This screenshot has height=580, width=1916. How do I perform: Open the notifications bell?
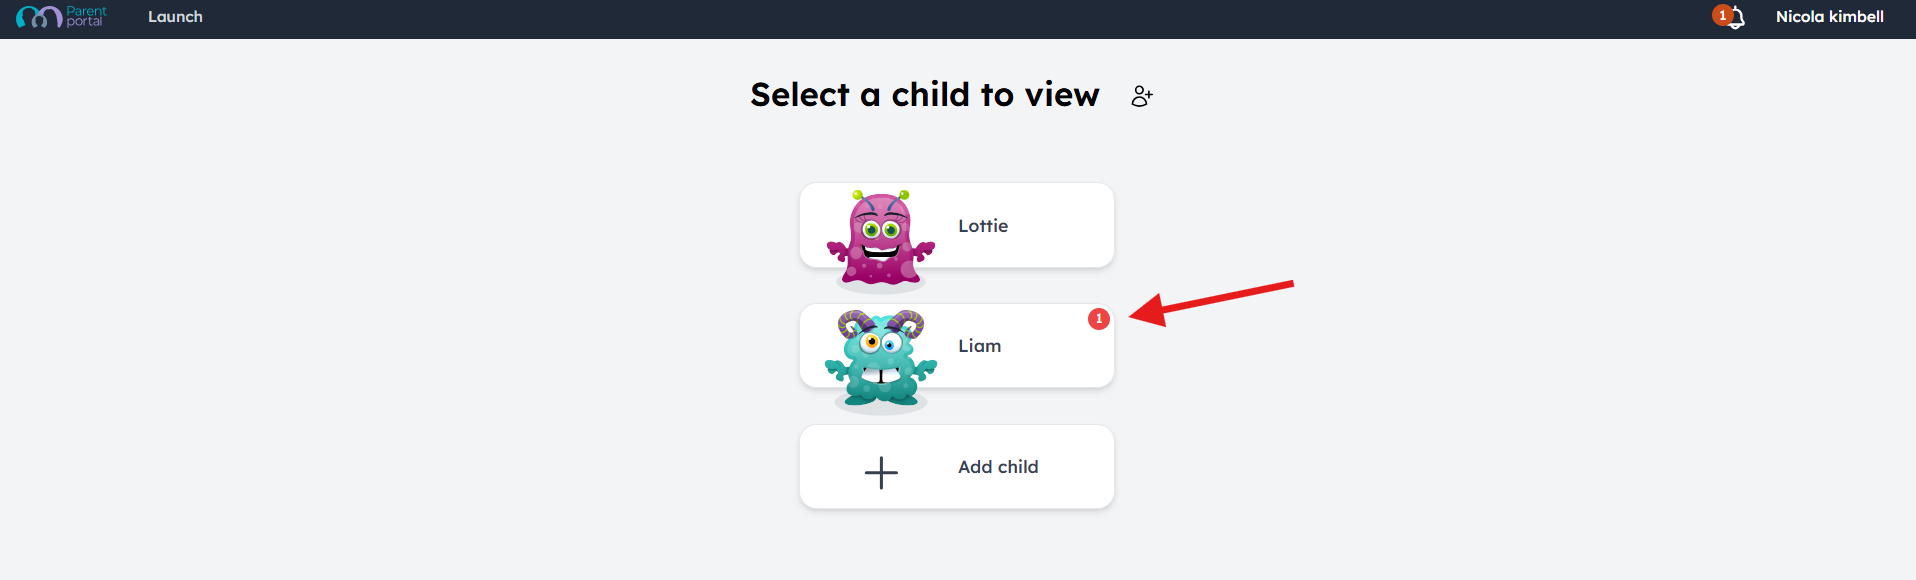coord(1737,18)
